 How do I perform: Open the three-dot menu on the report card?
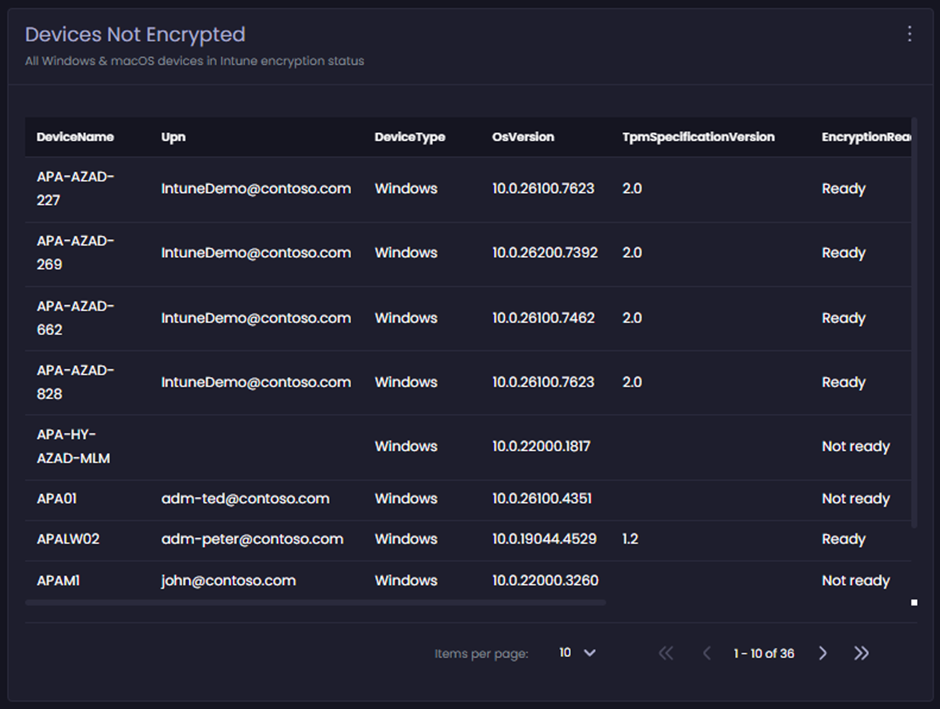909,33
